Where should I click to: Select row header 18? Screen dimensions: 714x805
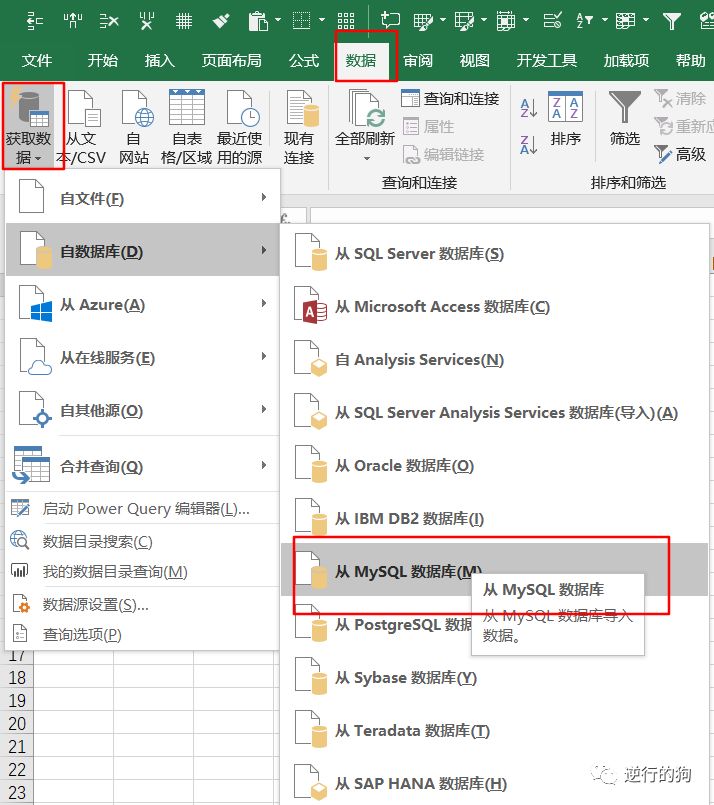point(17,678)
